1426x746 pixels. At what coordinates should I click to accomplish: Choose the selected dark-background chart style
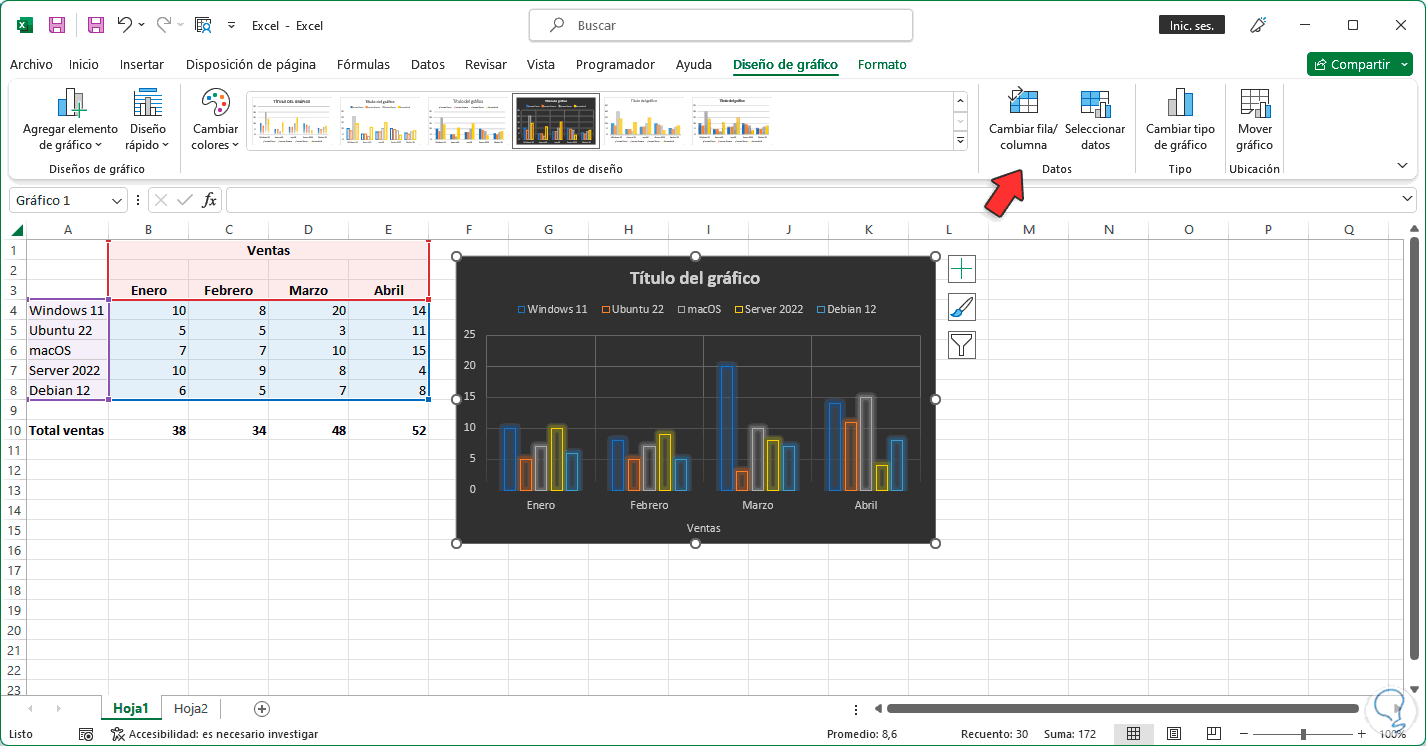(x=556, y=121)
